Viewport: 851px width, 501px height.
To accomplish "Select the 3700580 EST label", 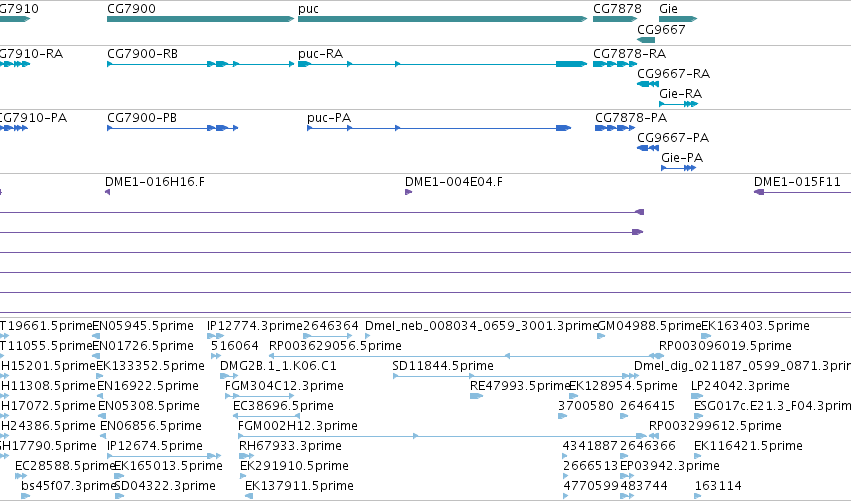I will point(586,406).
